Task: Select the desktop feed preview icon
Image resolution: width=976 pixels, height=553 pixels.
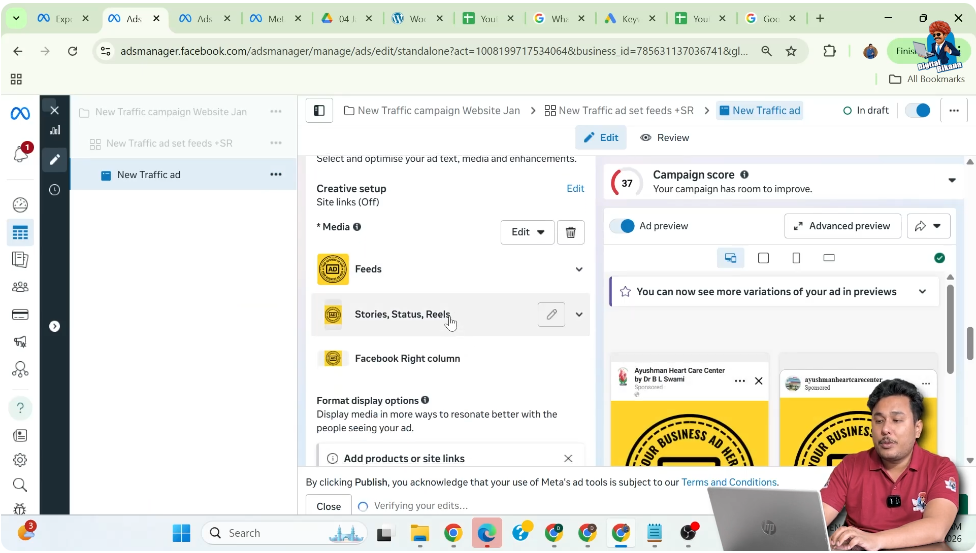Action: (x=730, y=258)
